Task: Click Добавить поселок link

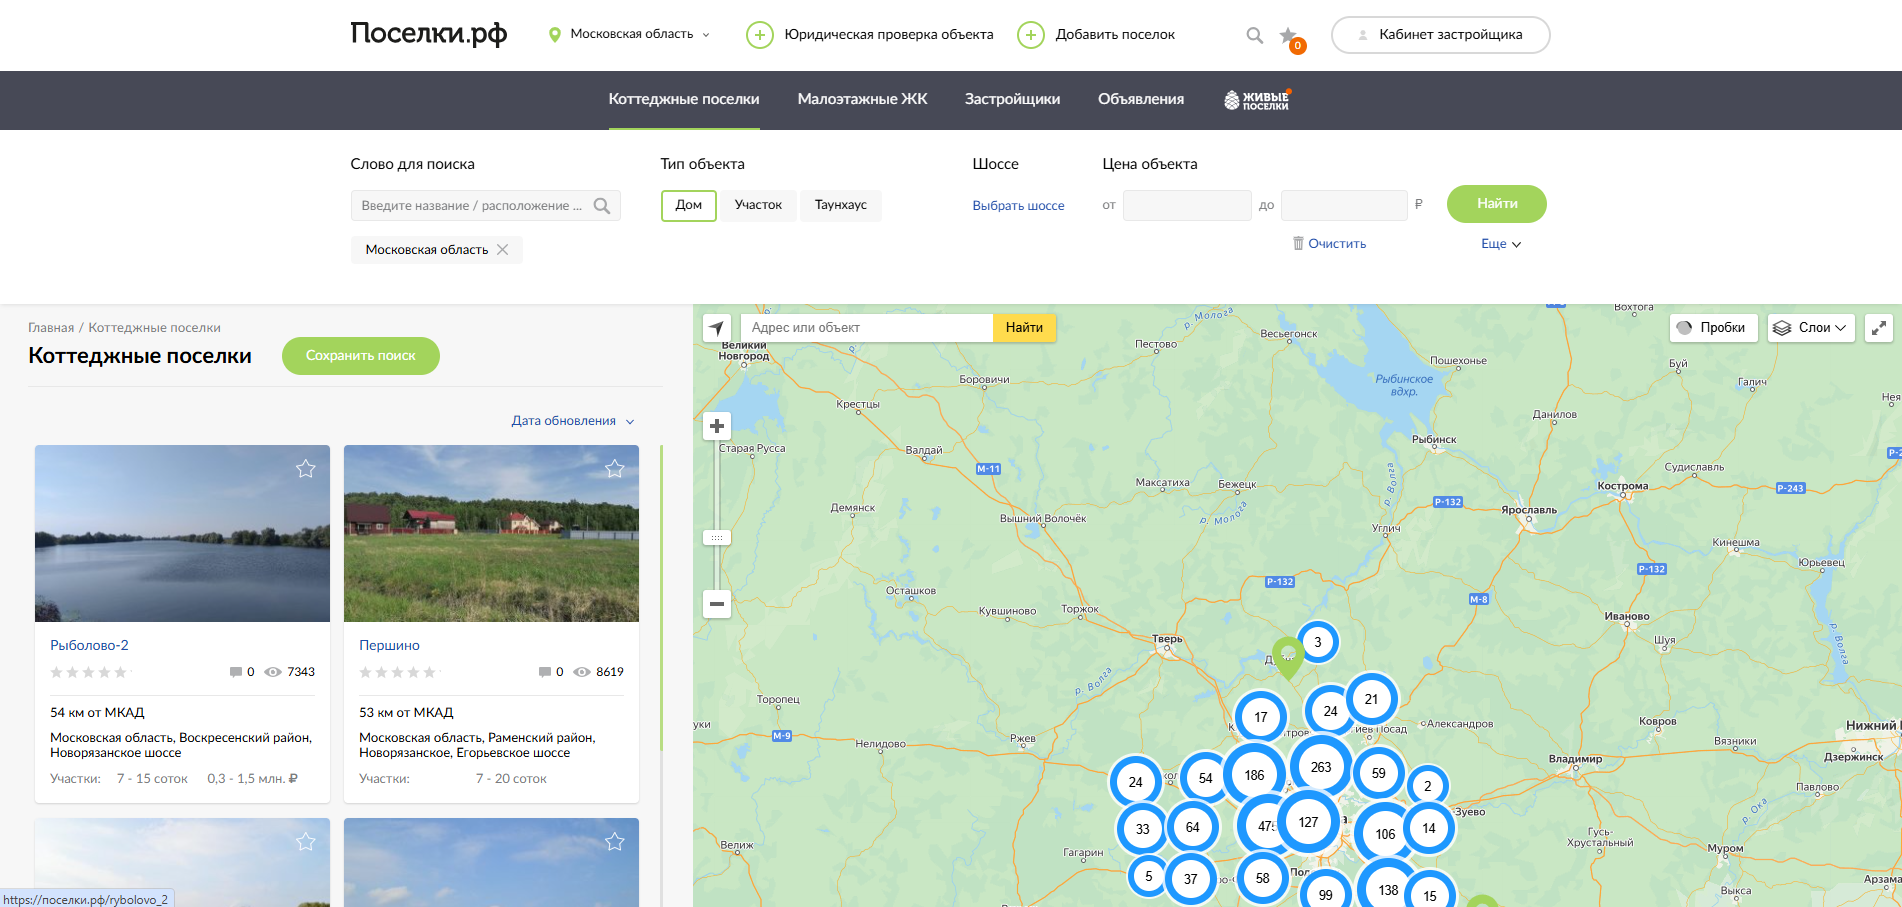Action: point(1115,35)
